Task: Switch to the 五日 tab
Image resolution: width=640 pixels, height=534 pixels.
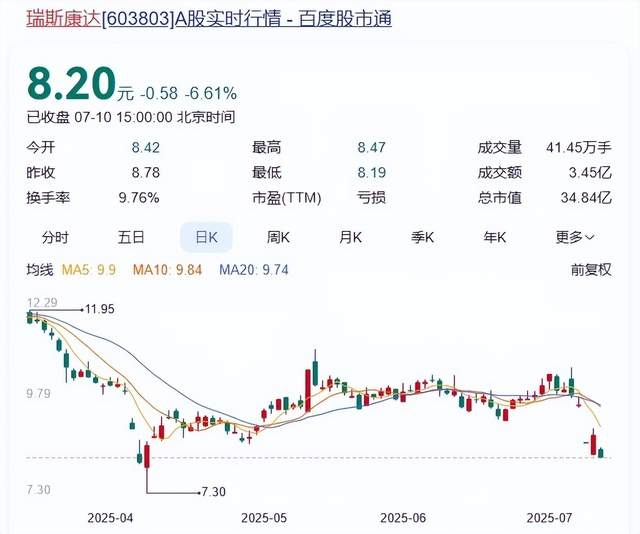Action: (131, 237)
